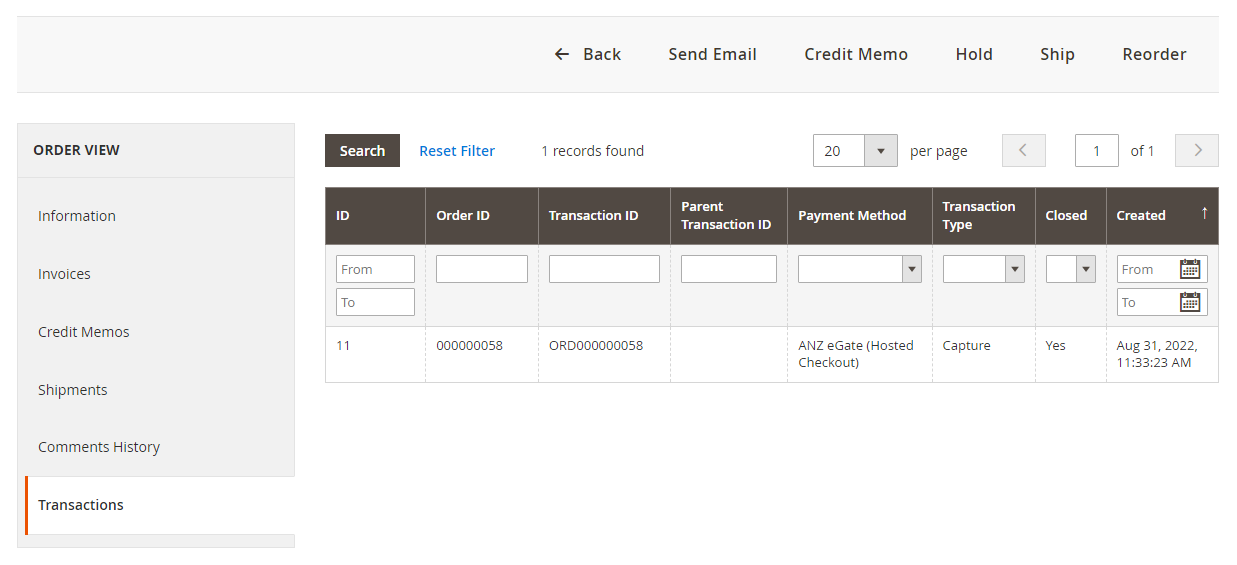This screenshot has width=1237, height=565.
Task: Expand the per page count dropdown
Action: point(880,151)
